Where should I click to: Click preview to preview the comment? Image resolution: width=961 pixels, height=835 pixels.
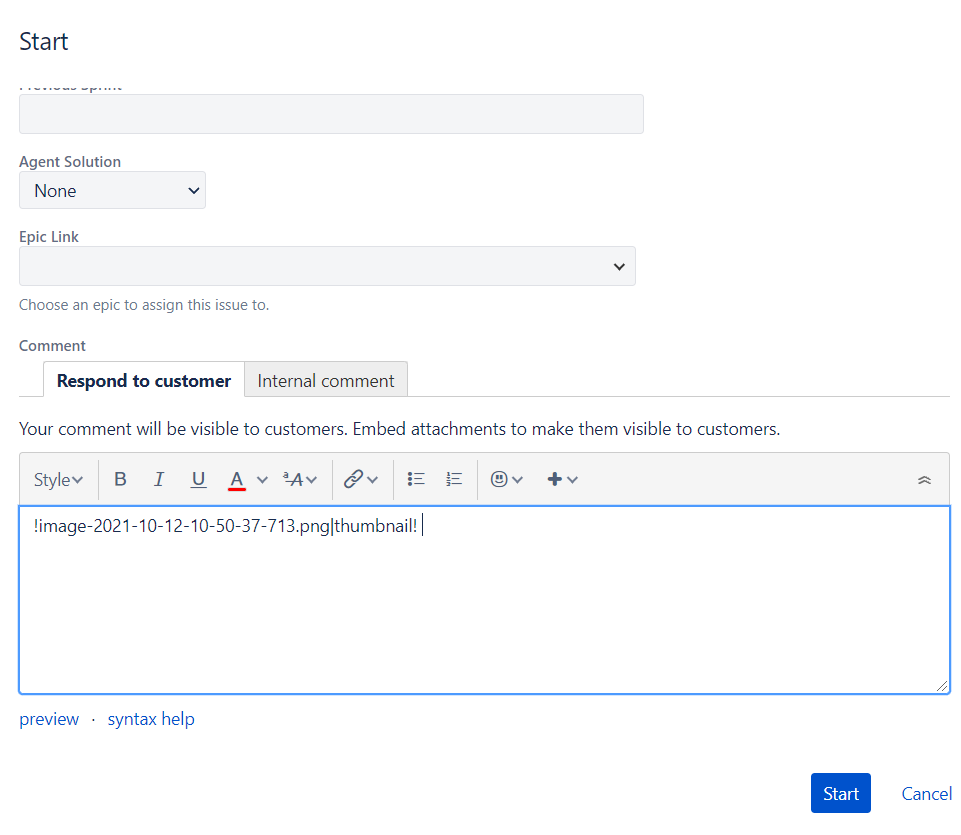pyautogui.click(x=48, y=719)
